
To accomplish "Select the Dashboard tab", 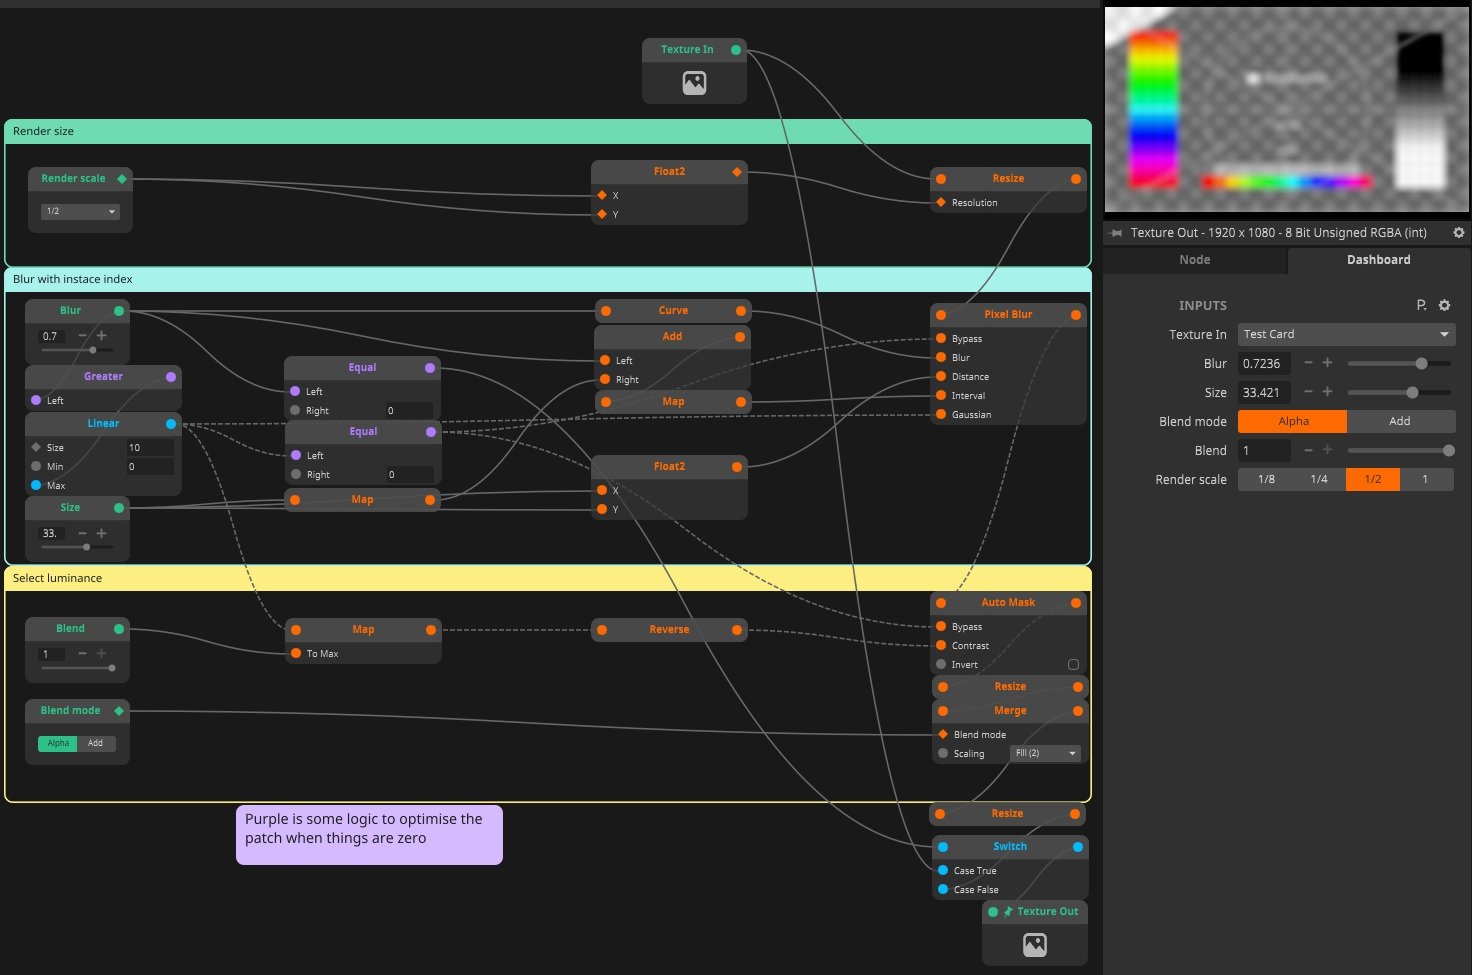I will point(1378,260).
